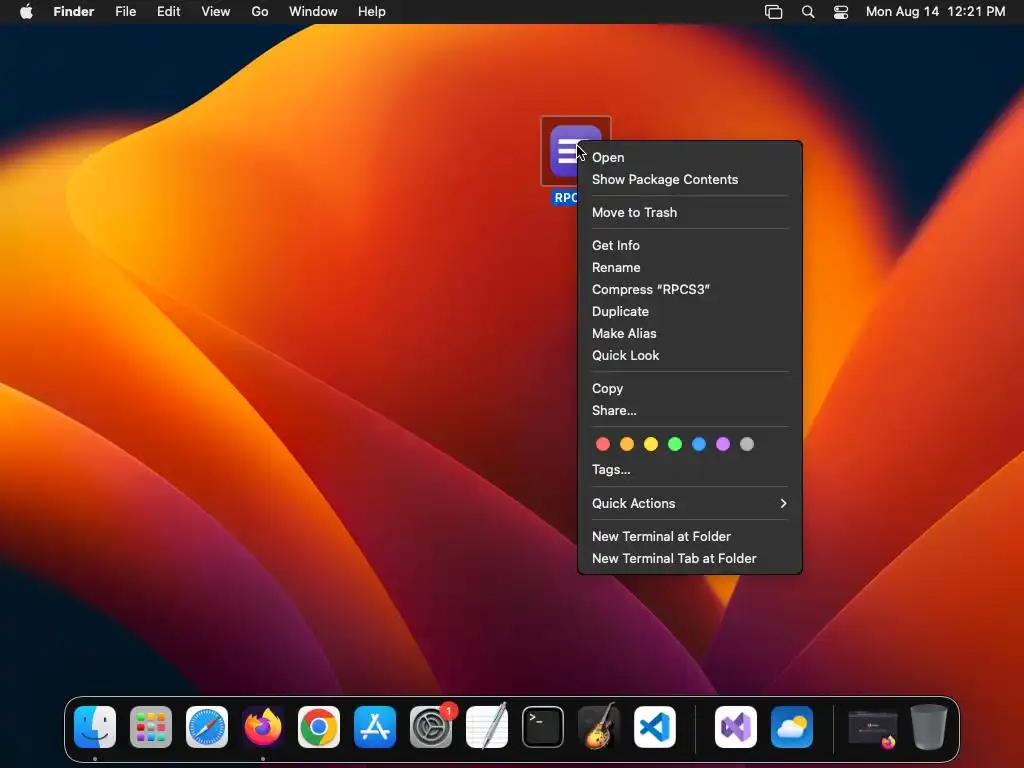Open Spotlight search in menu bar

point(808,12)
